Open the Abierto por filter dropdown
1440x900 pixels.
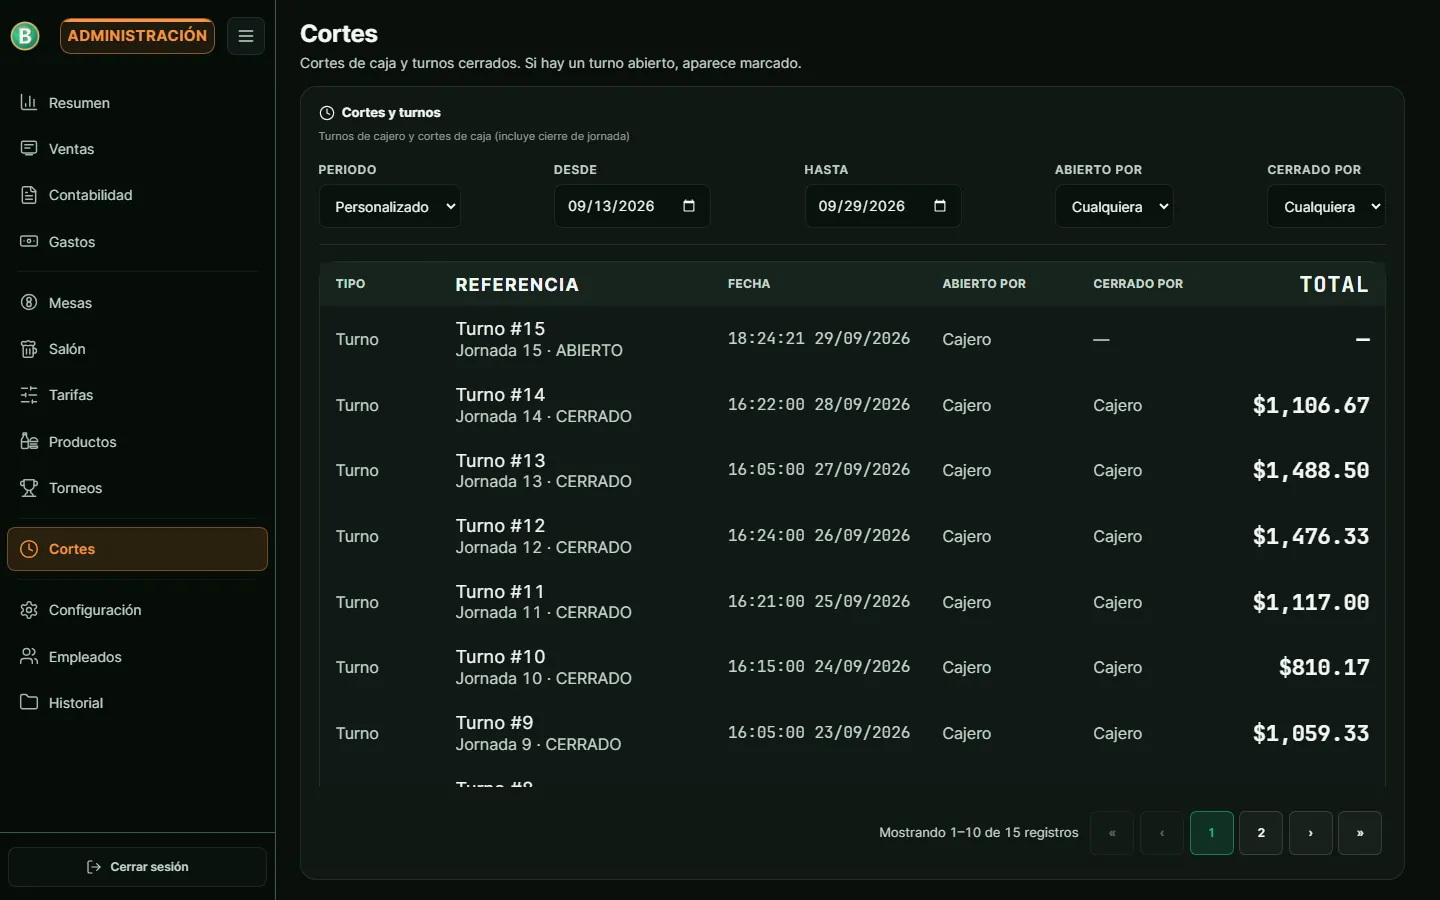[x=1114, y=206]
